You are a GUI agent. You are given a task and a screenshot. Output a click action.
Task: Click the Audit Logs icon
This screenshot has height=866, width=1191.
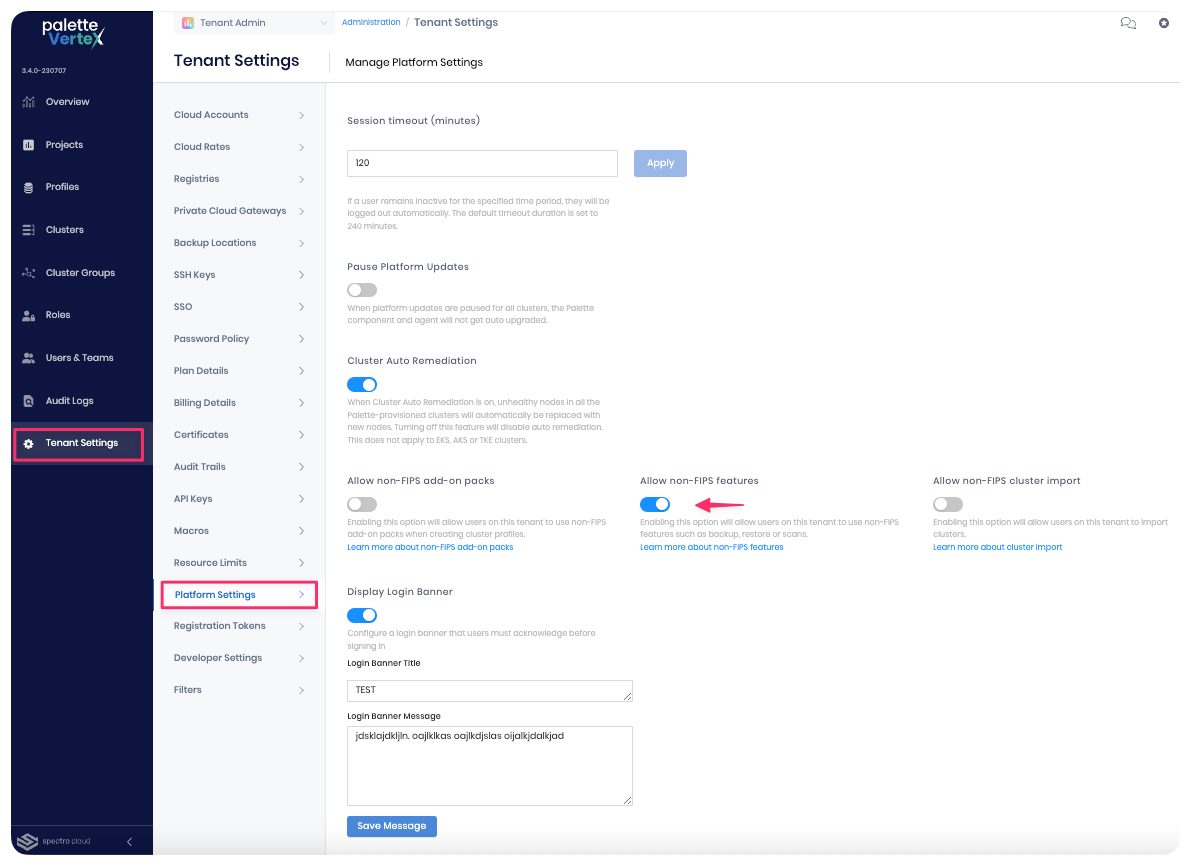coord(29,401)
